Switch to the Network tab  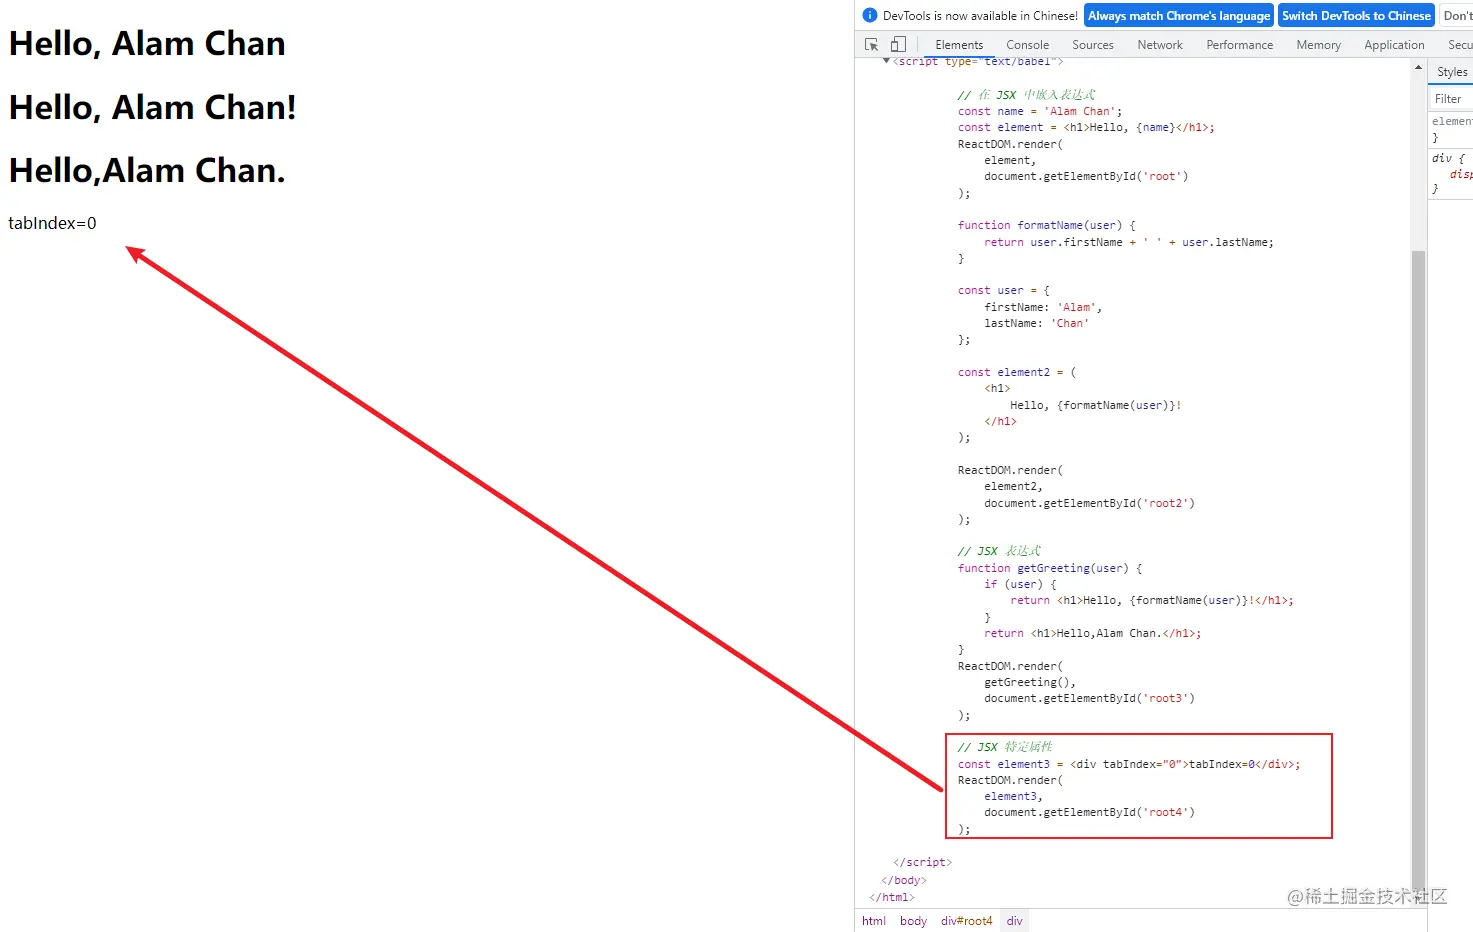click(1159, 45)
